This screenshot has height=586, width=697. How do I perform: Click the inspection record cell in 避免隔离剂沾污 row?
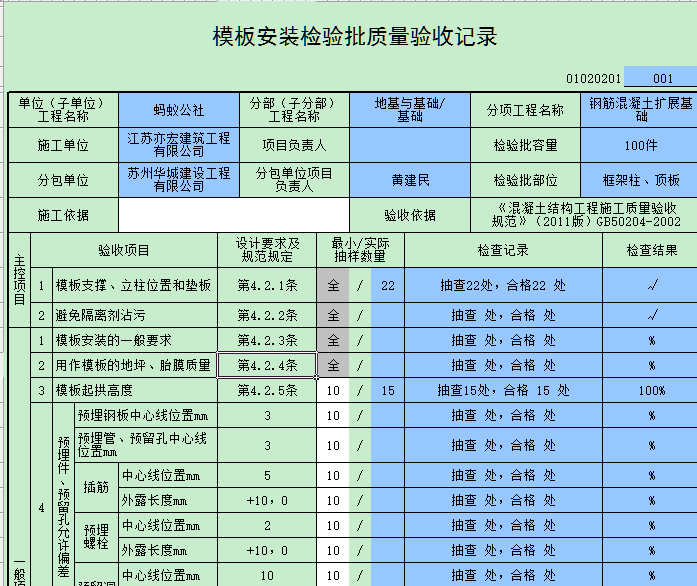tap(503, 315)
